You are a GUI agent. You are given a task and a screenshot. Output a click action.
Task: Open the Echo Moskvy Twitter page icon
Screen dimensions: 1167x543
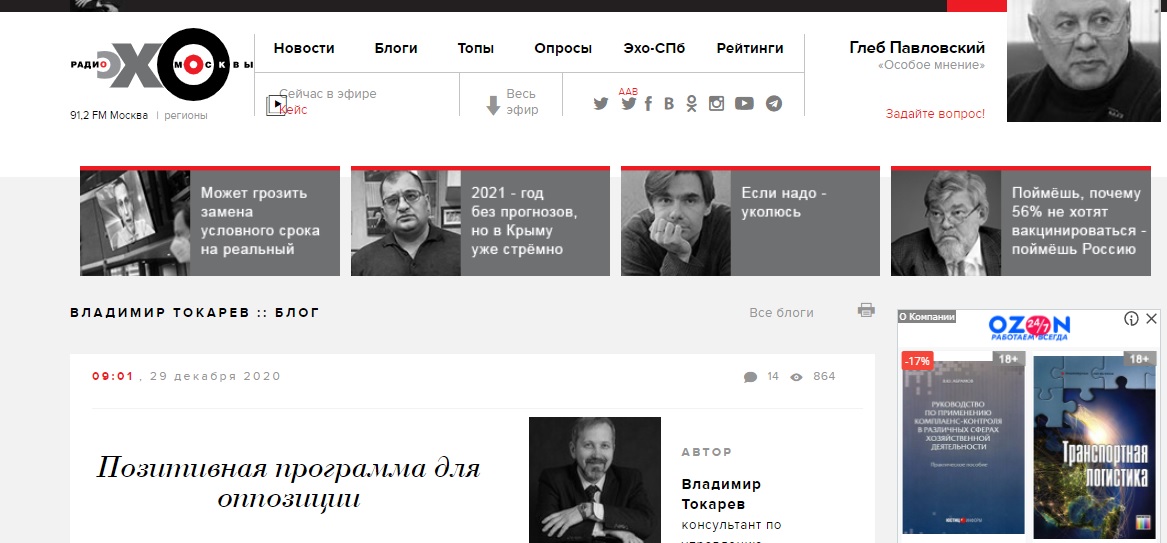pos(601,103)
